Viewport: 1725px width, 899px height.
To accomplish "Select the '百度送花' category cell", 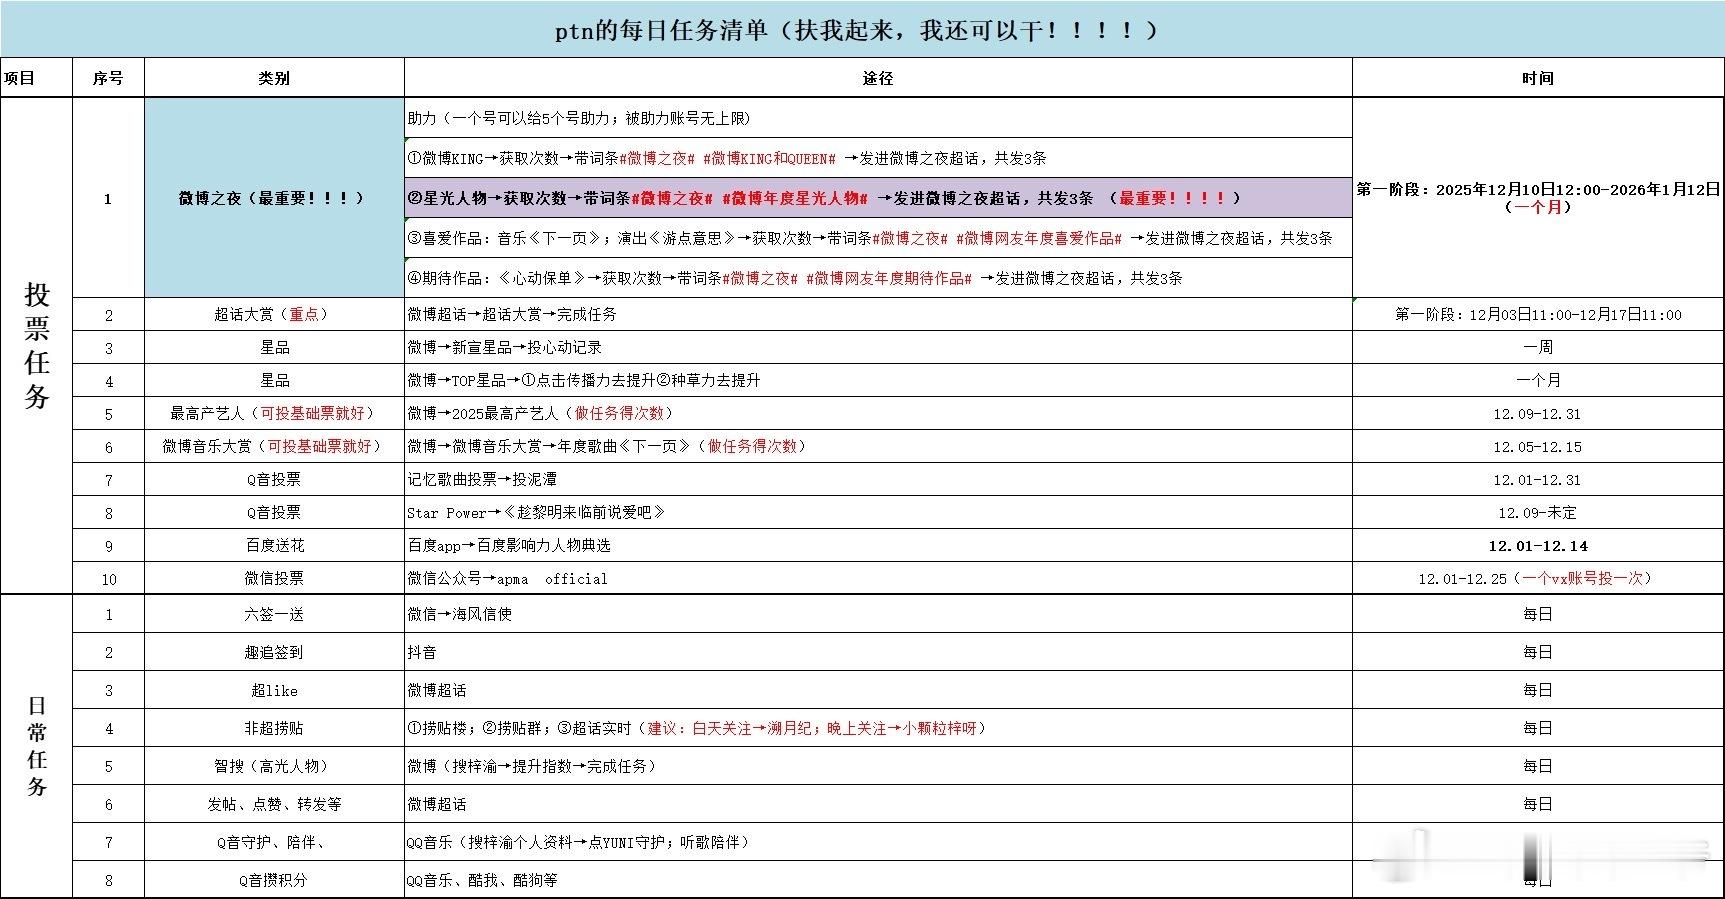I will click(274, 545).
